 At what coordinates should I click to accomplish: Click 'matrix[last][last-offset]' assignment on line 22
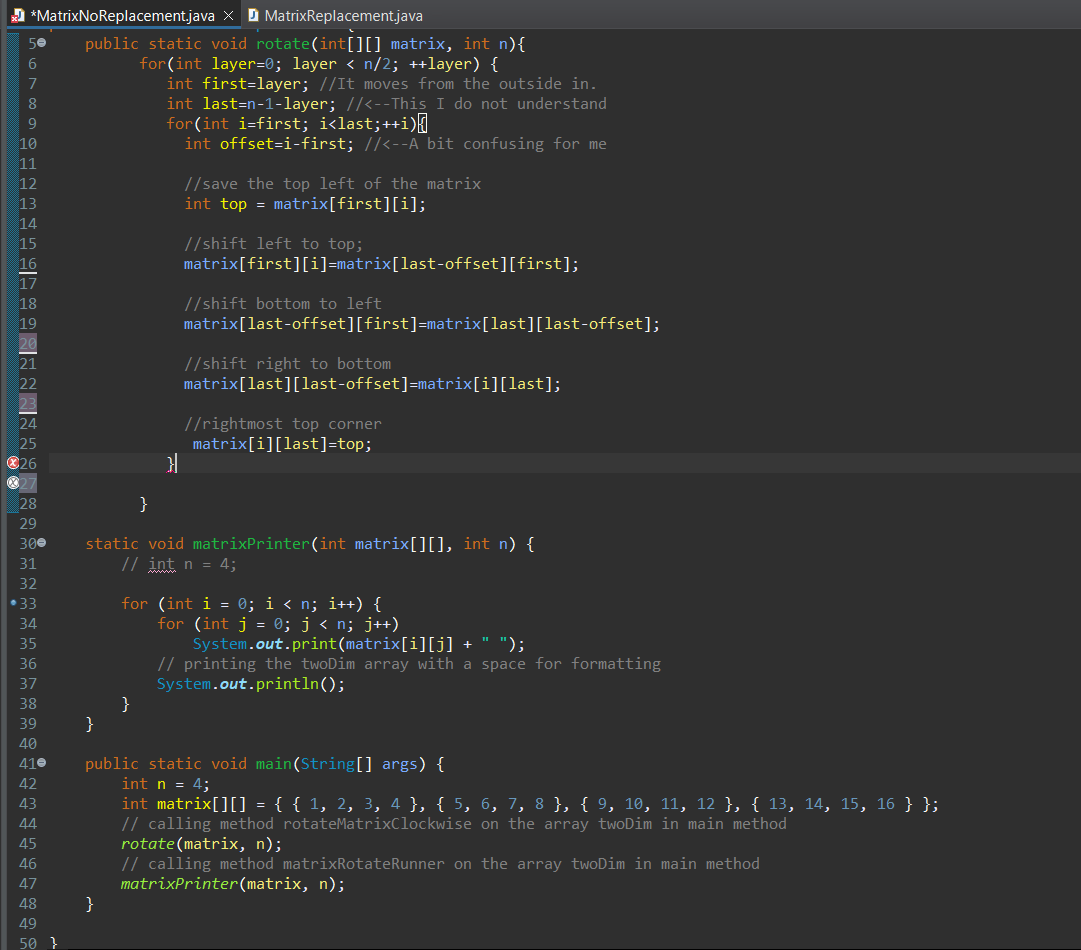372,384
